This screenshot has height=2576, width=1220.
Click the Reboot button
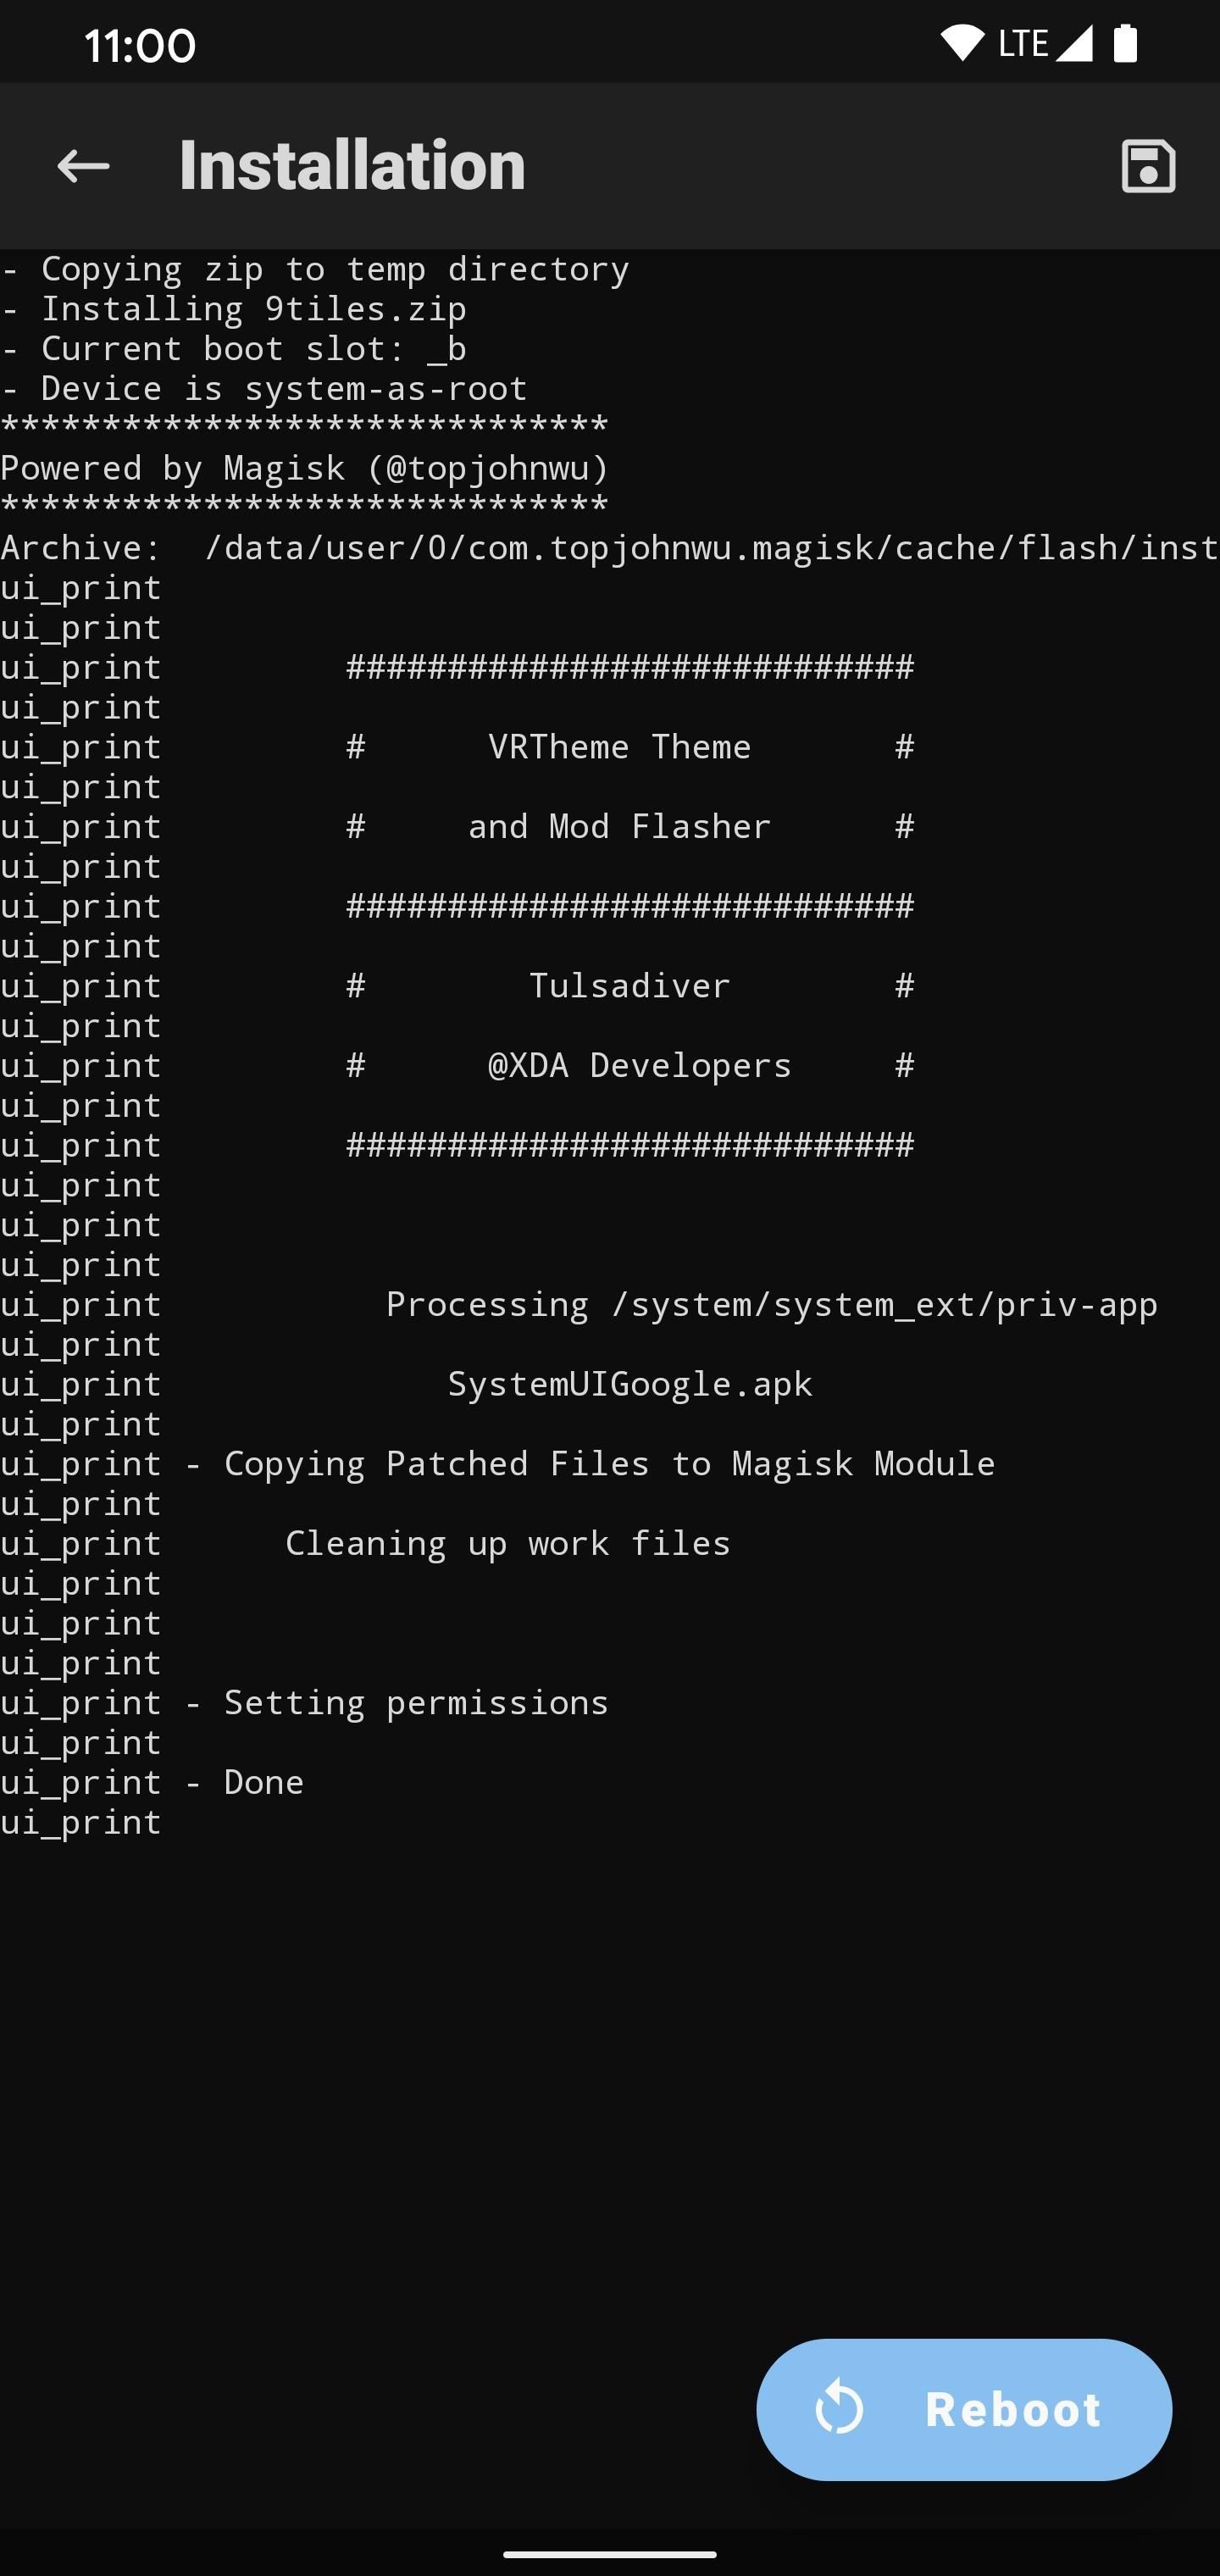coord(964,2410)
